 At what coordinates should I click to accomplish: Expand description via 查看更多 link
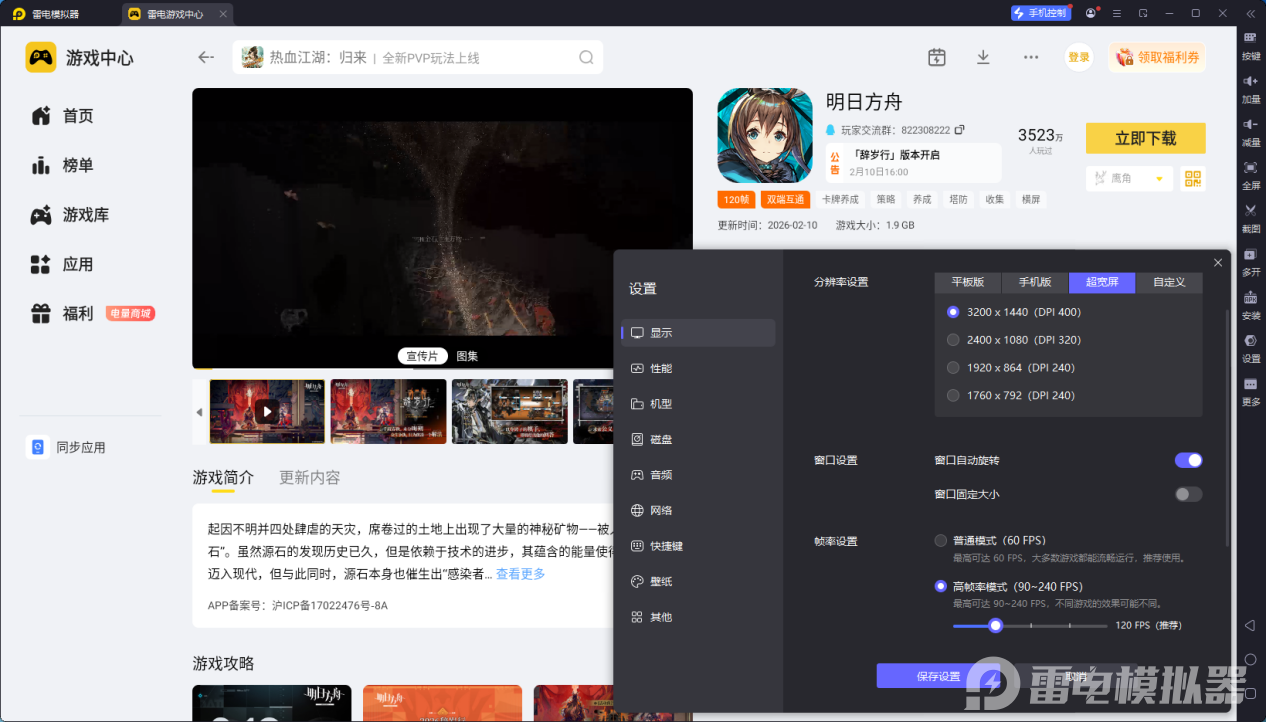520,574
